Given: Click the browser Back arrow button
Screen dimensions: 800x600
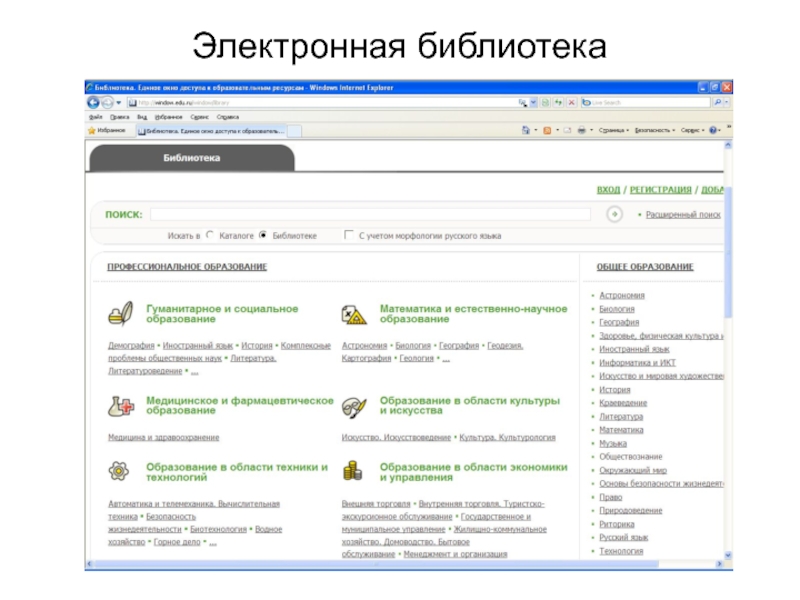Looking at the screenshot, I should coord(93,103).
